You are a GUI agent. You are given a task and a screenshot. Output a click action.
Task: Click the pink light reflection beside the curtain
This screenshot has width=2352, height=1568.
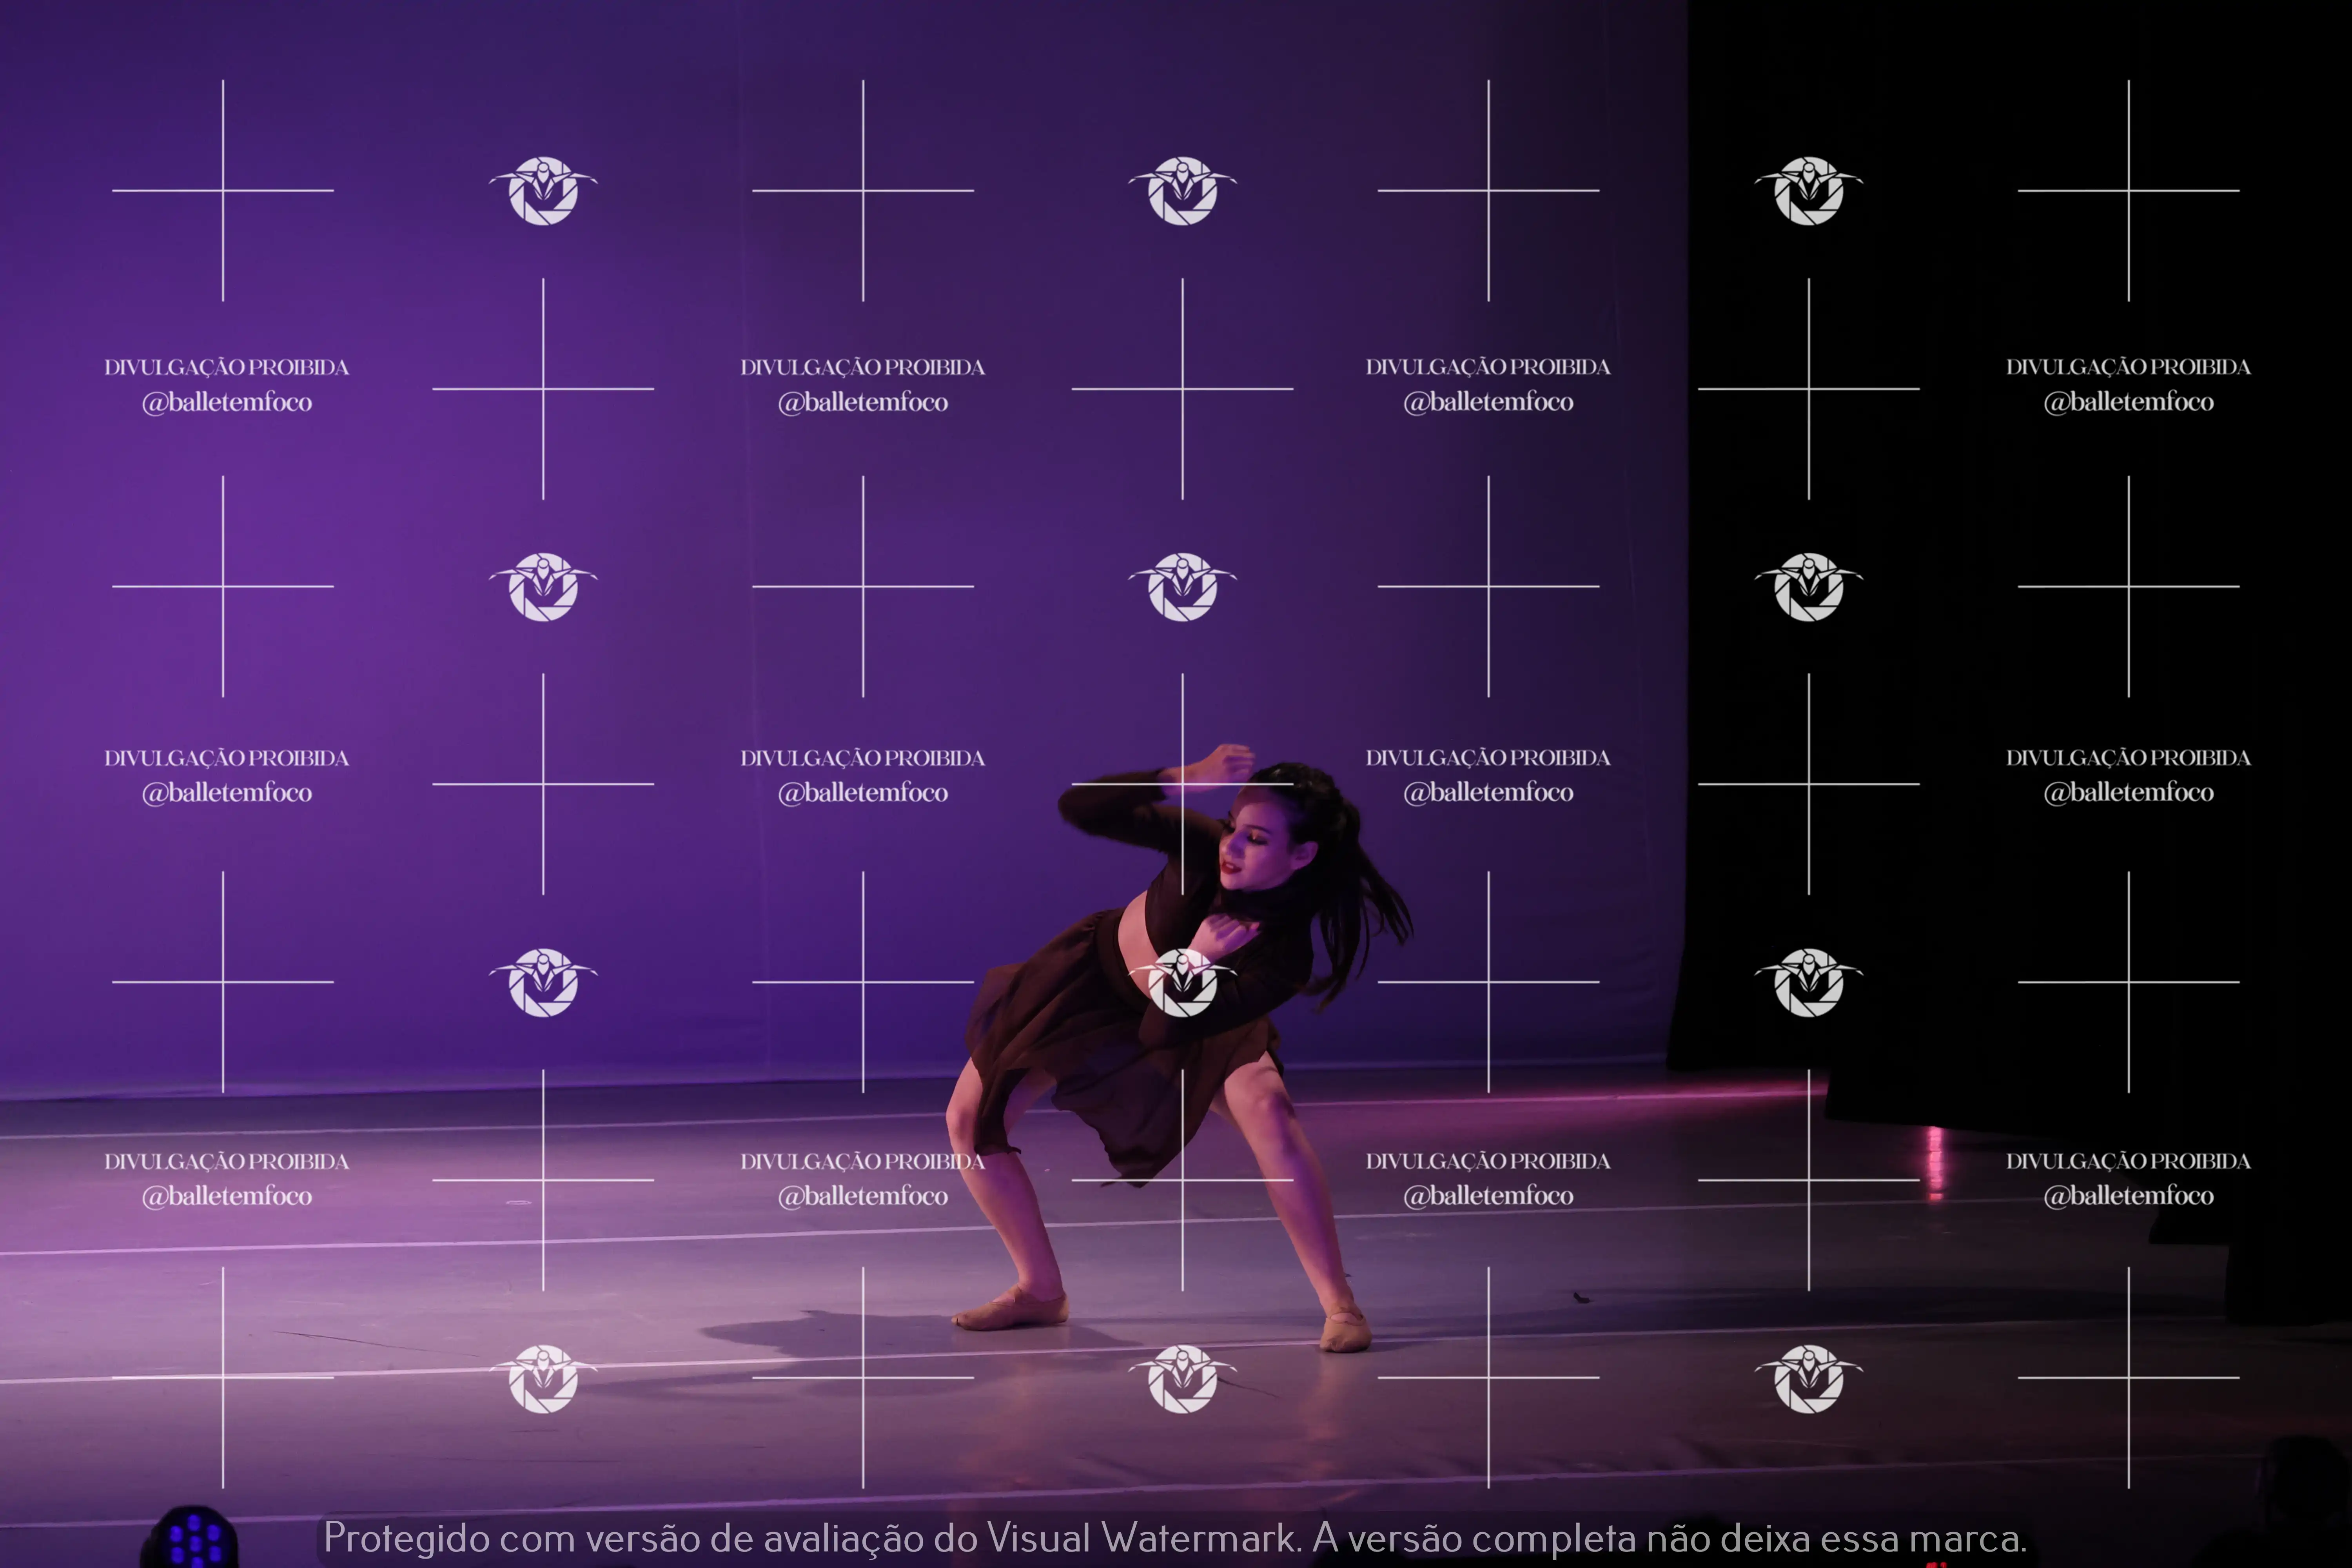pos(1936,1160)
